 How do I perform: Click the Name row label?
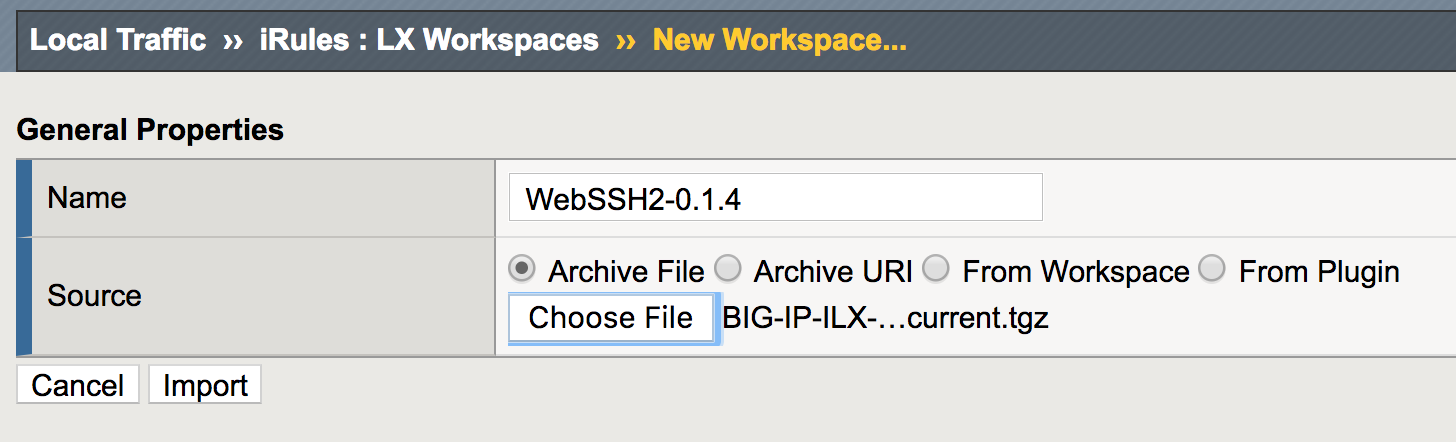(87, 197)
